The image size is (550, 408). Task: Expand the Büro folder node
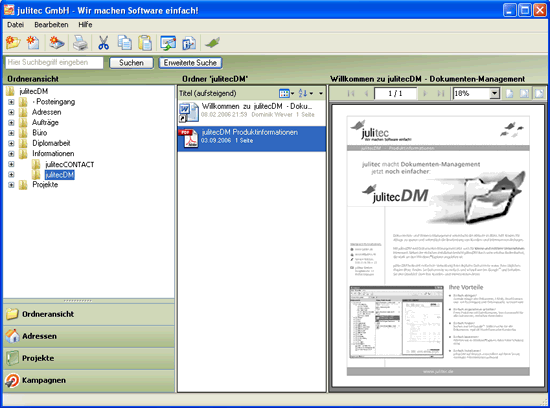point(11,133)
